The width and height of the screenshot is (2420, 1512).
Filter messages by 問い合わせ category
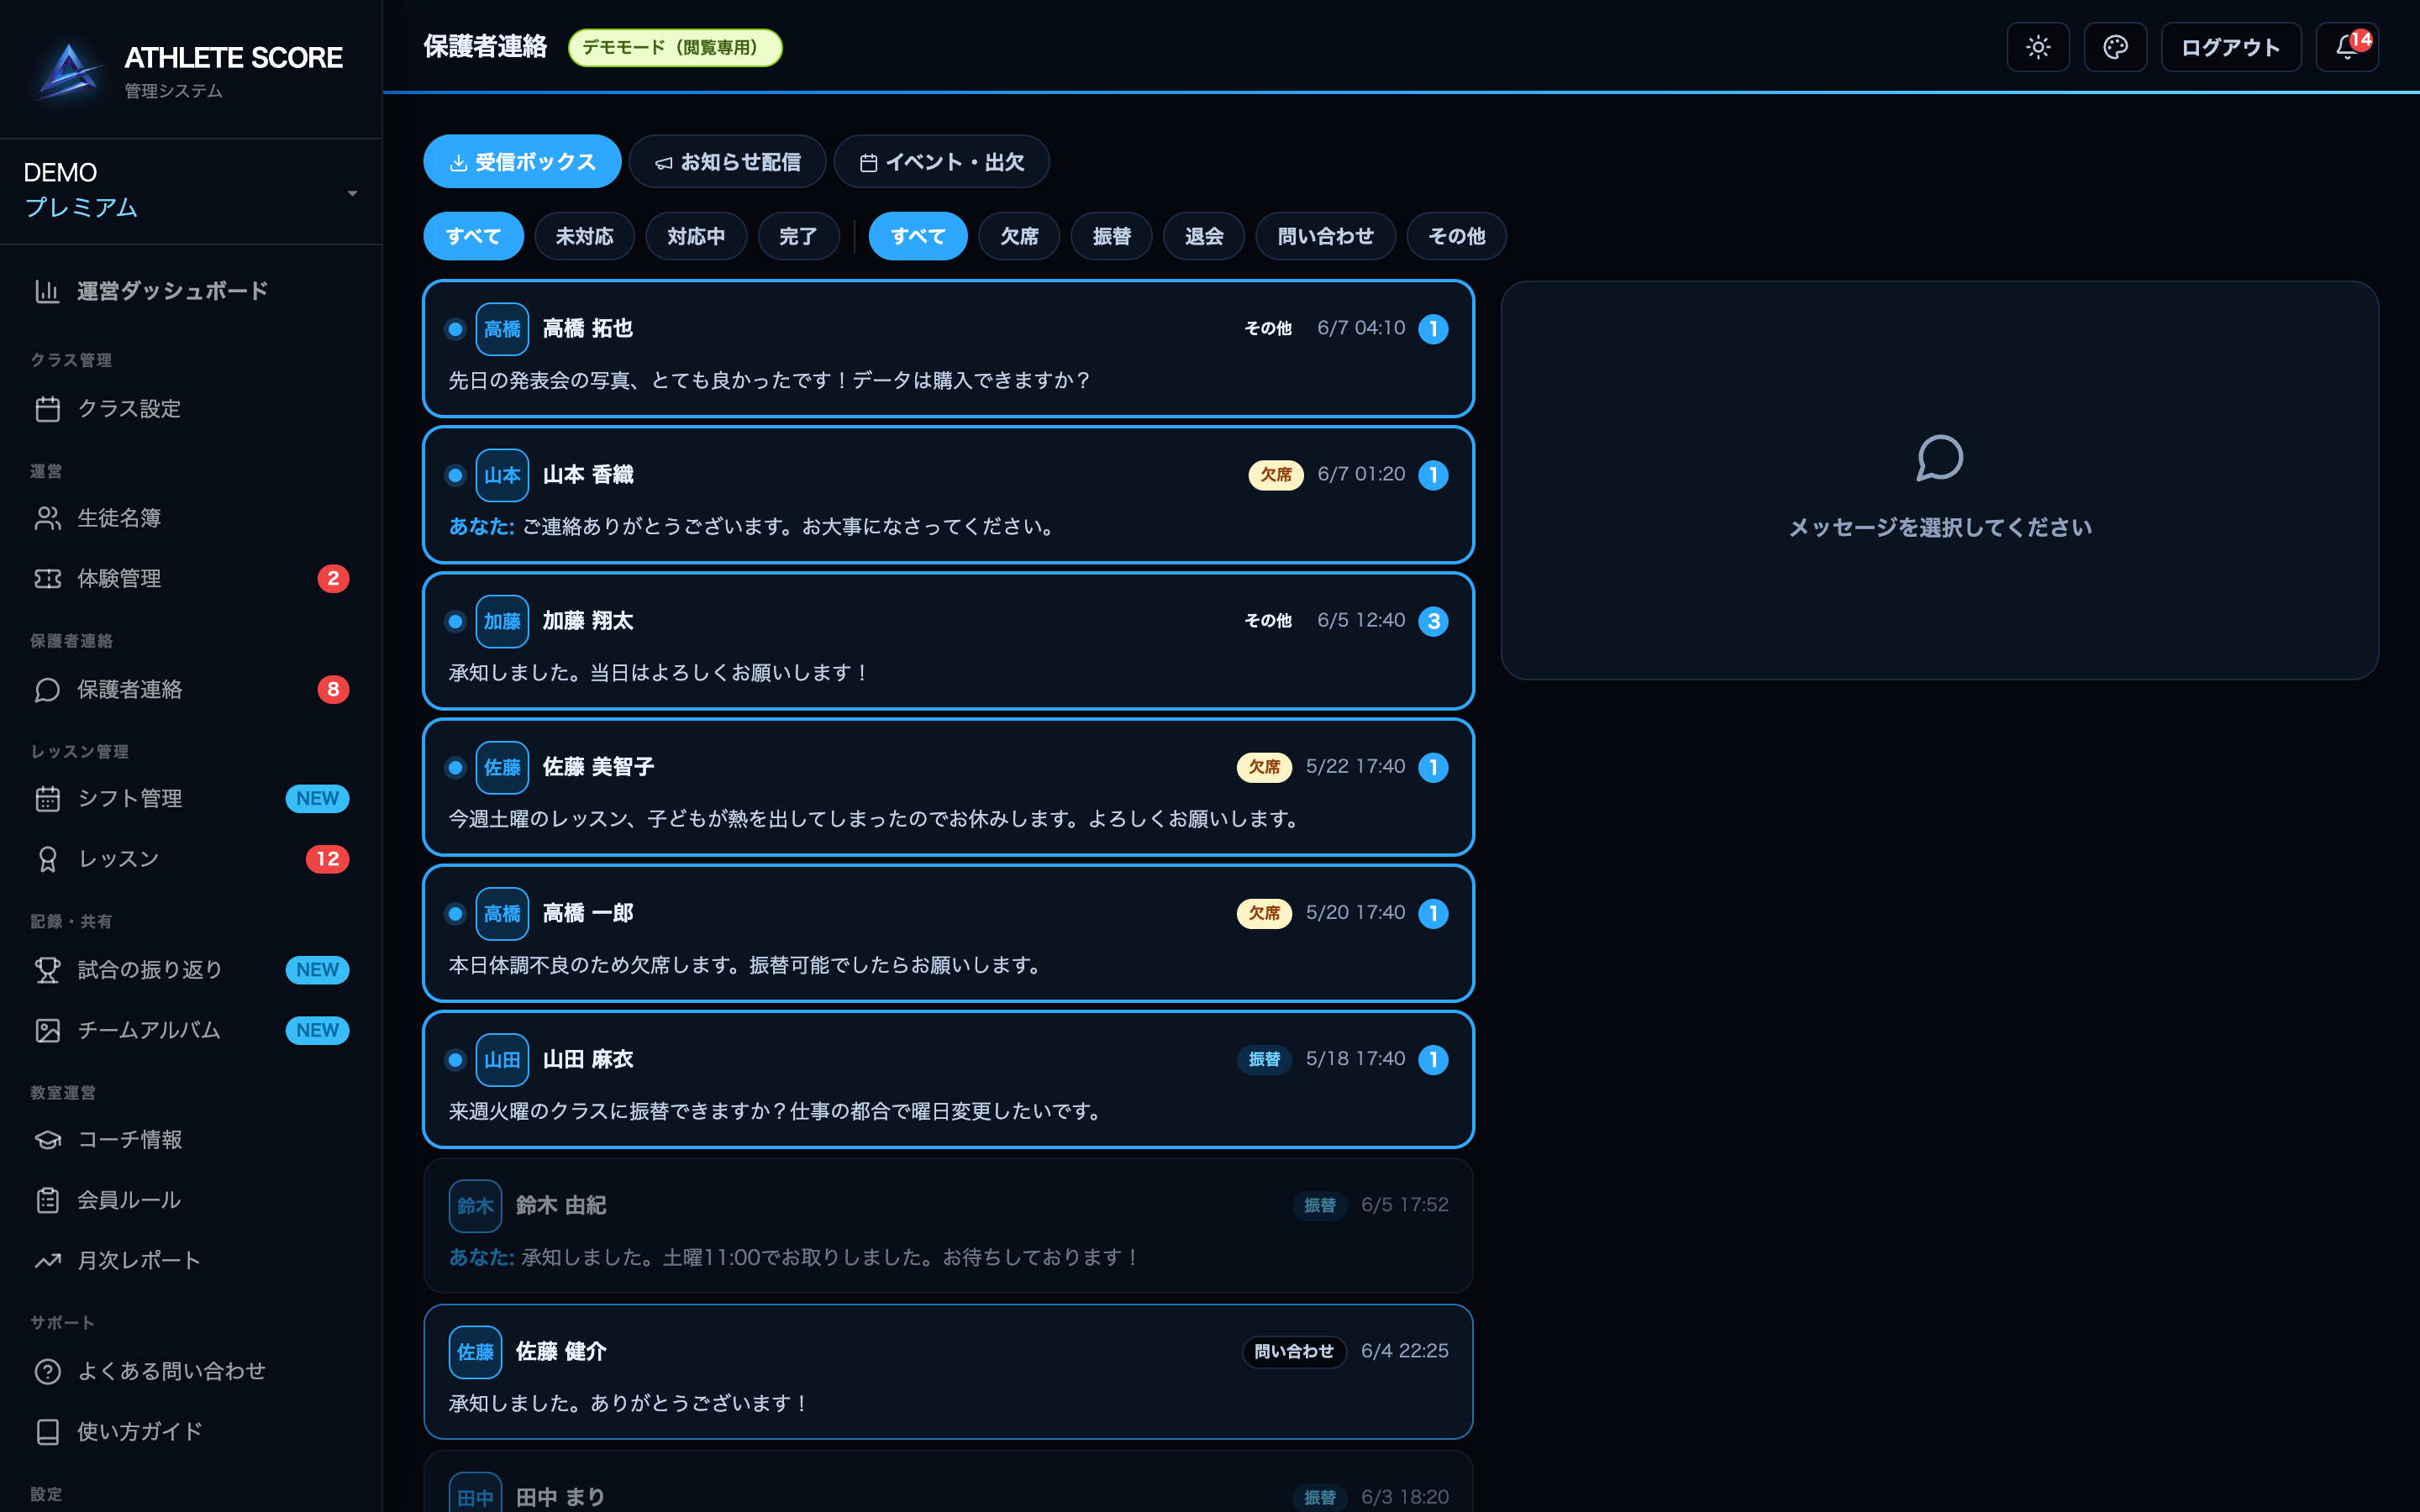coord(1325,237)
